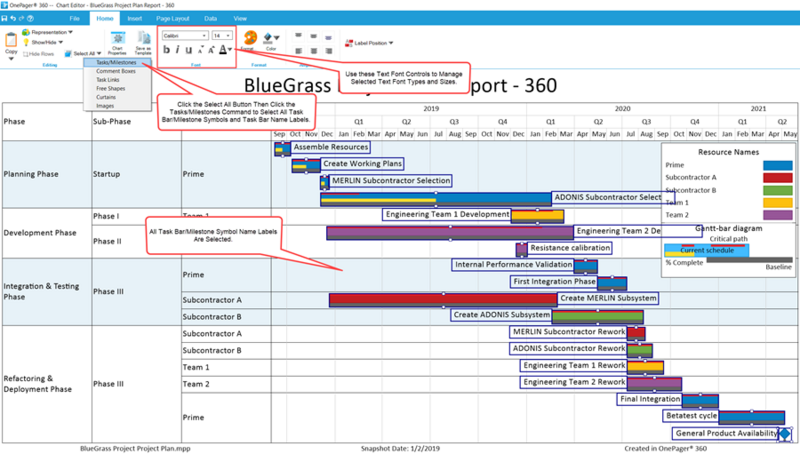This screenshot has height=454, width=800.
Task: Align text to vertical middle icon
Action: [313, 36]
